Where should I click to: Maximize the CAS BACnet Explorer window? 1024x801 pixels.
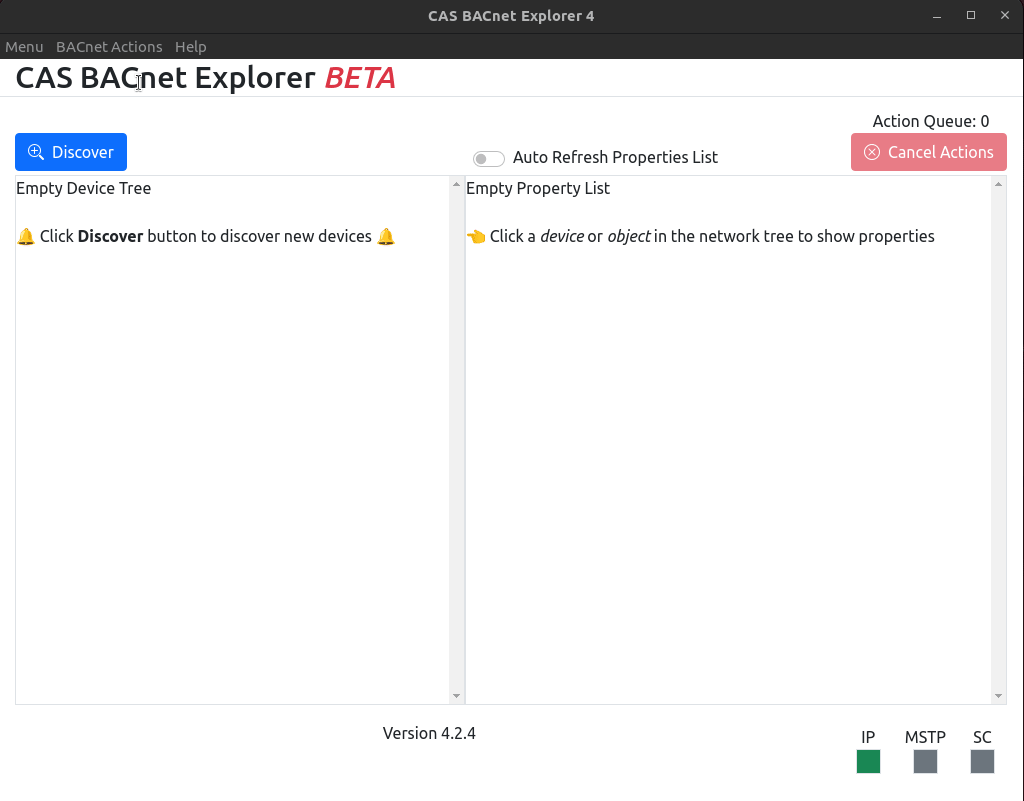[x=970, y=16]
